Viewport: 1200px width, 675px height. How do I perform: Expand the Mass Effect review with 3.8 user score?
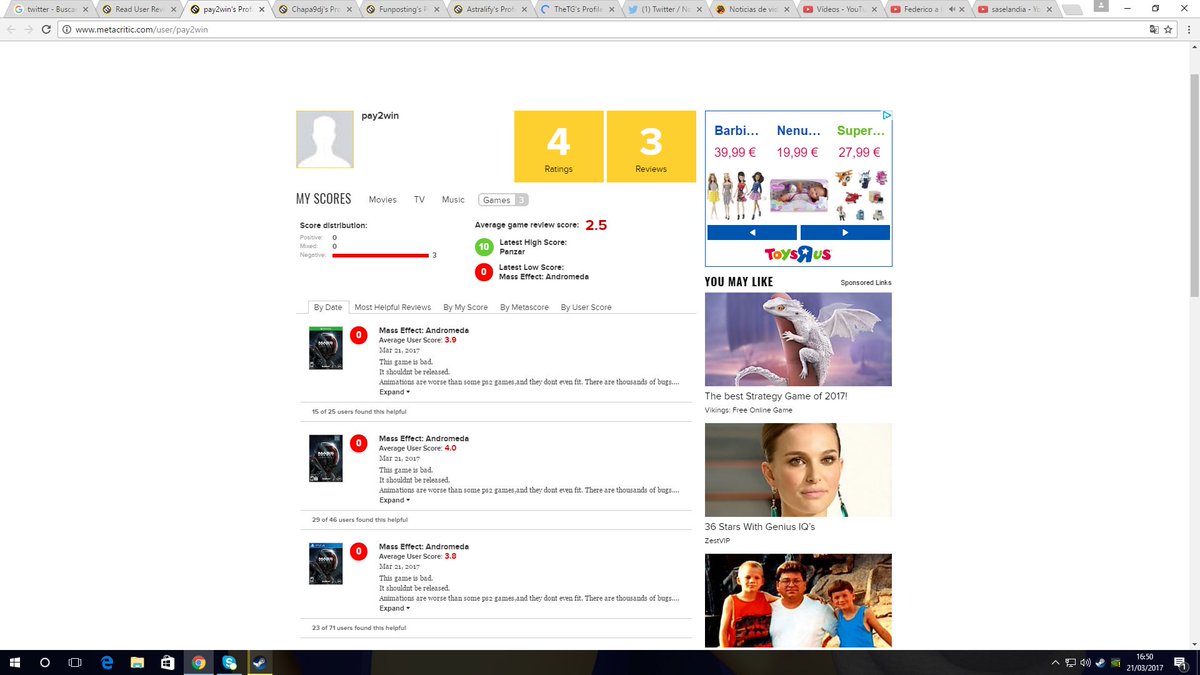click(394, 608)
